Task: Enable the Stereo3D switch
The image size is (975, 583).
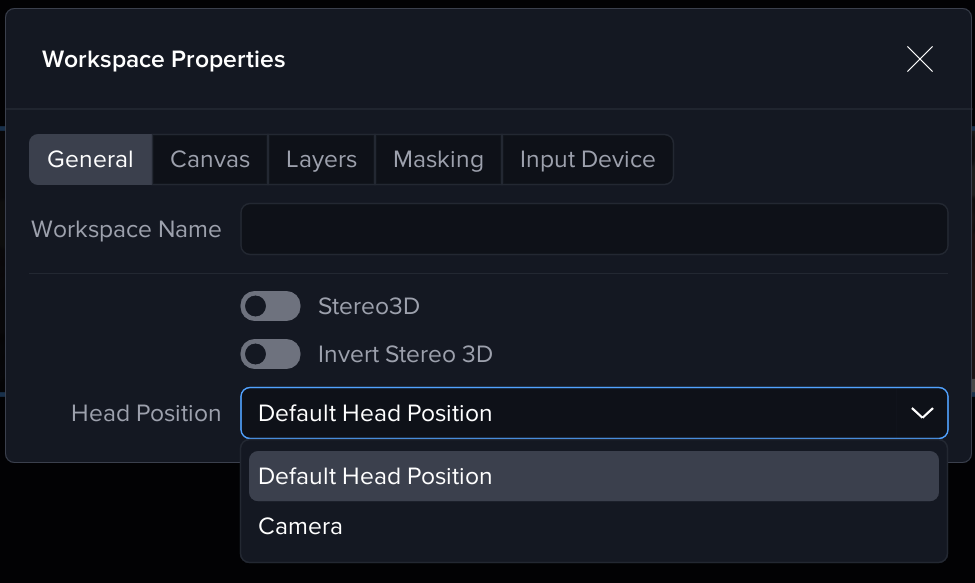Action: 270,306
